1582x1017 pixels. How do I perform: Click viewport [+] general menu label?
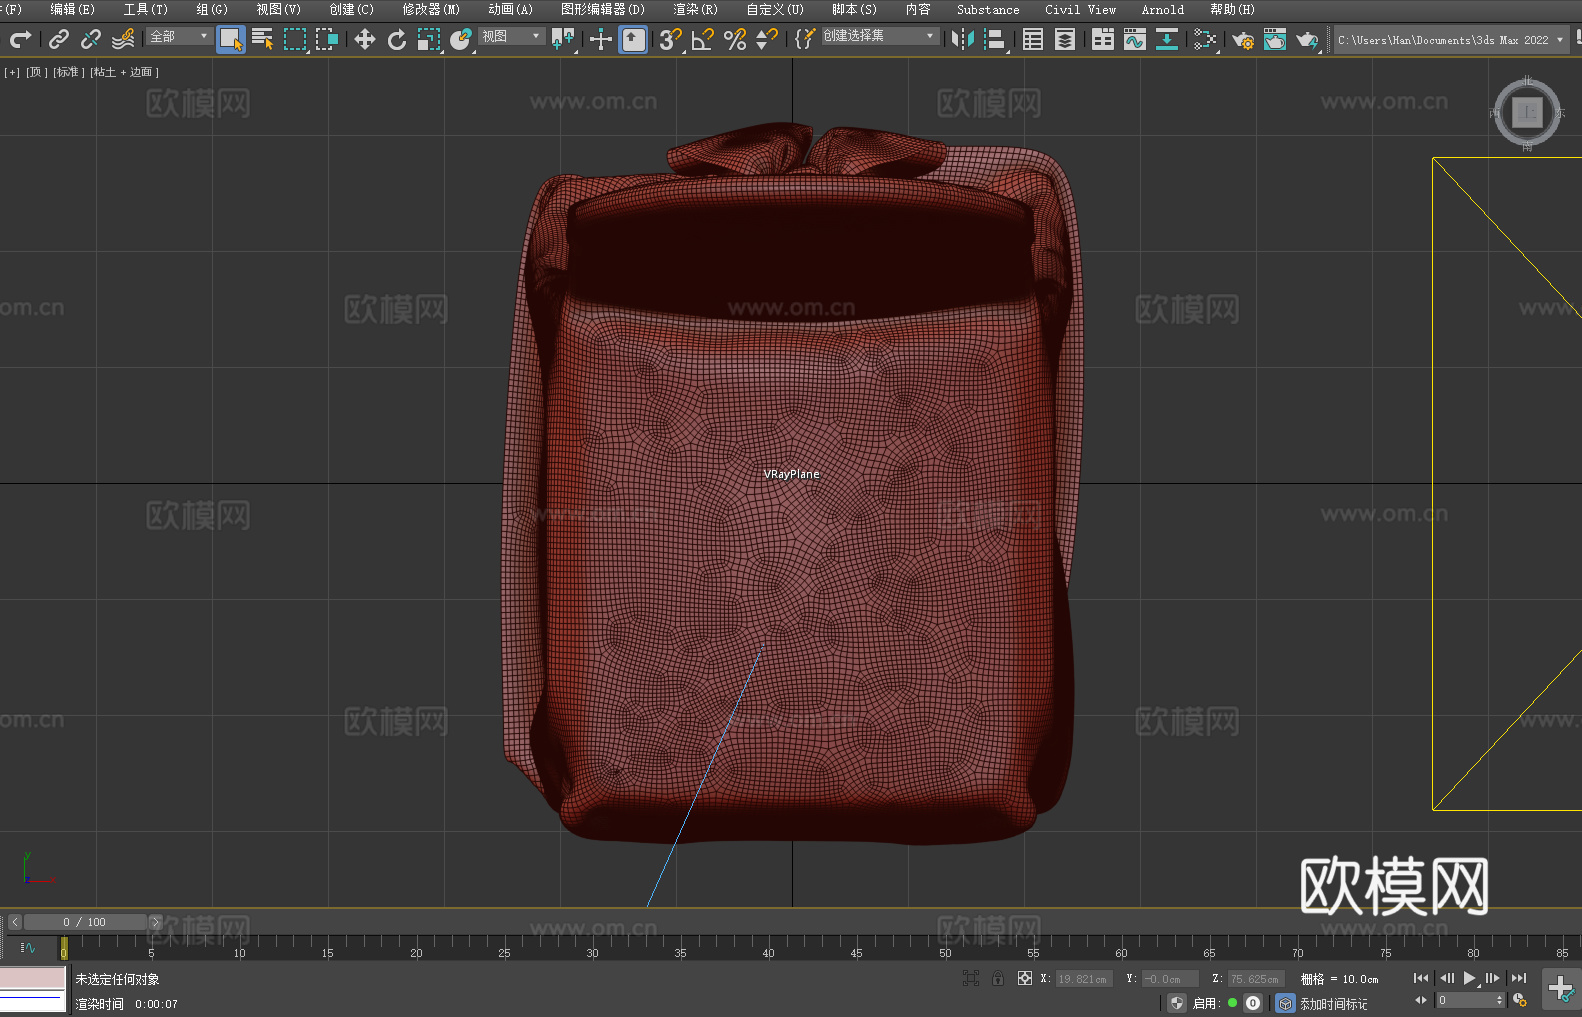coord(12,72)
